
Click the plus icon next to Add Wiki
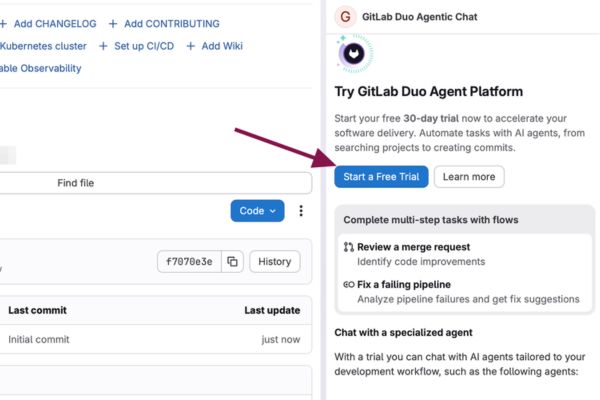pyautogui.click(x=191, y=46)
